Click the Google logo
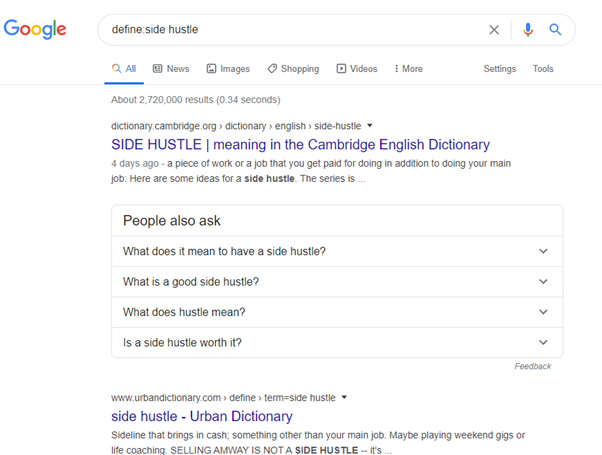 [x=35, y=29]
